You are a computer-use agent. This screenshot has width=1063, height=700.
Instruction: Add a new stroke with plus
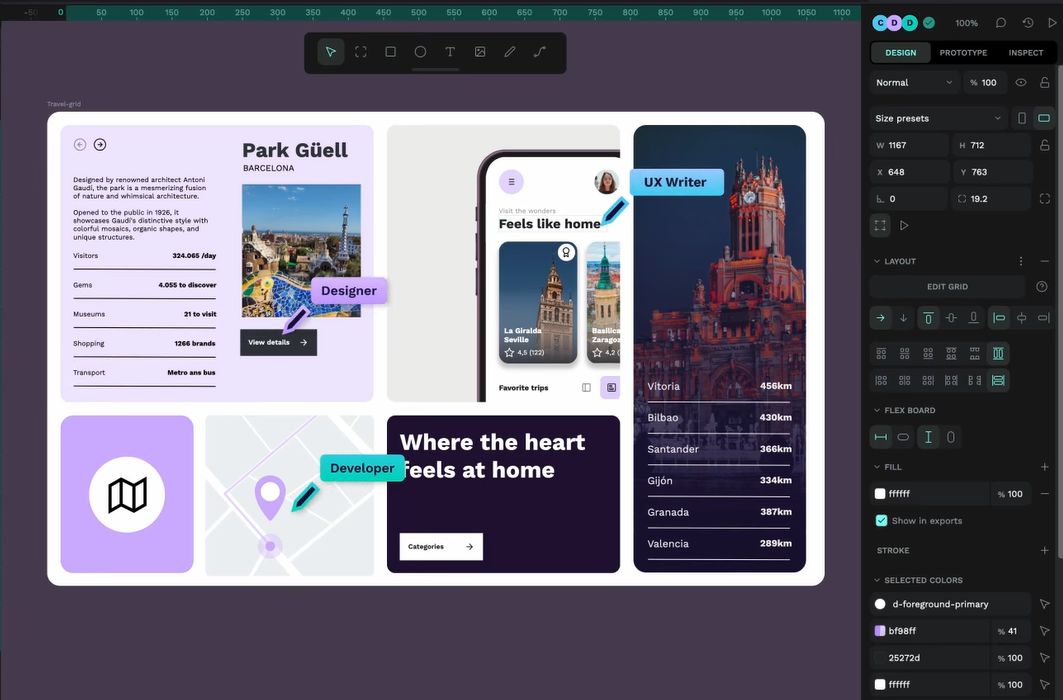point(1044,551)
